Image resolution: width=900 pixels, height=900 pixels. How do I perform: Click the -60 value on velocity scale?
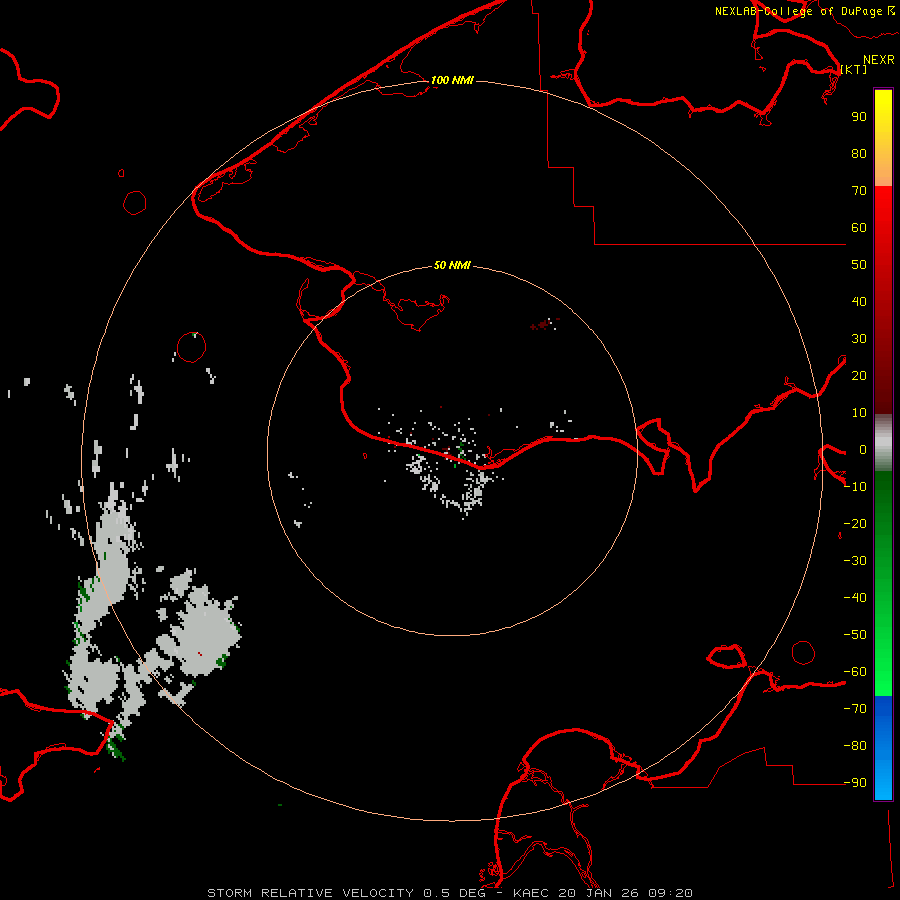click(855, 672)
